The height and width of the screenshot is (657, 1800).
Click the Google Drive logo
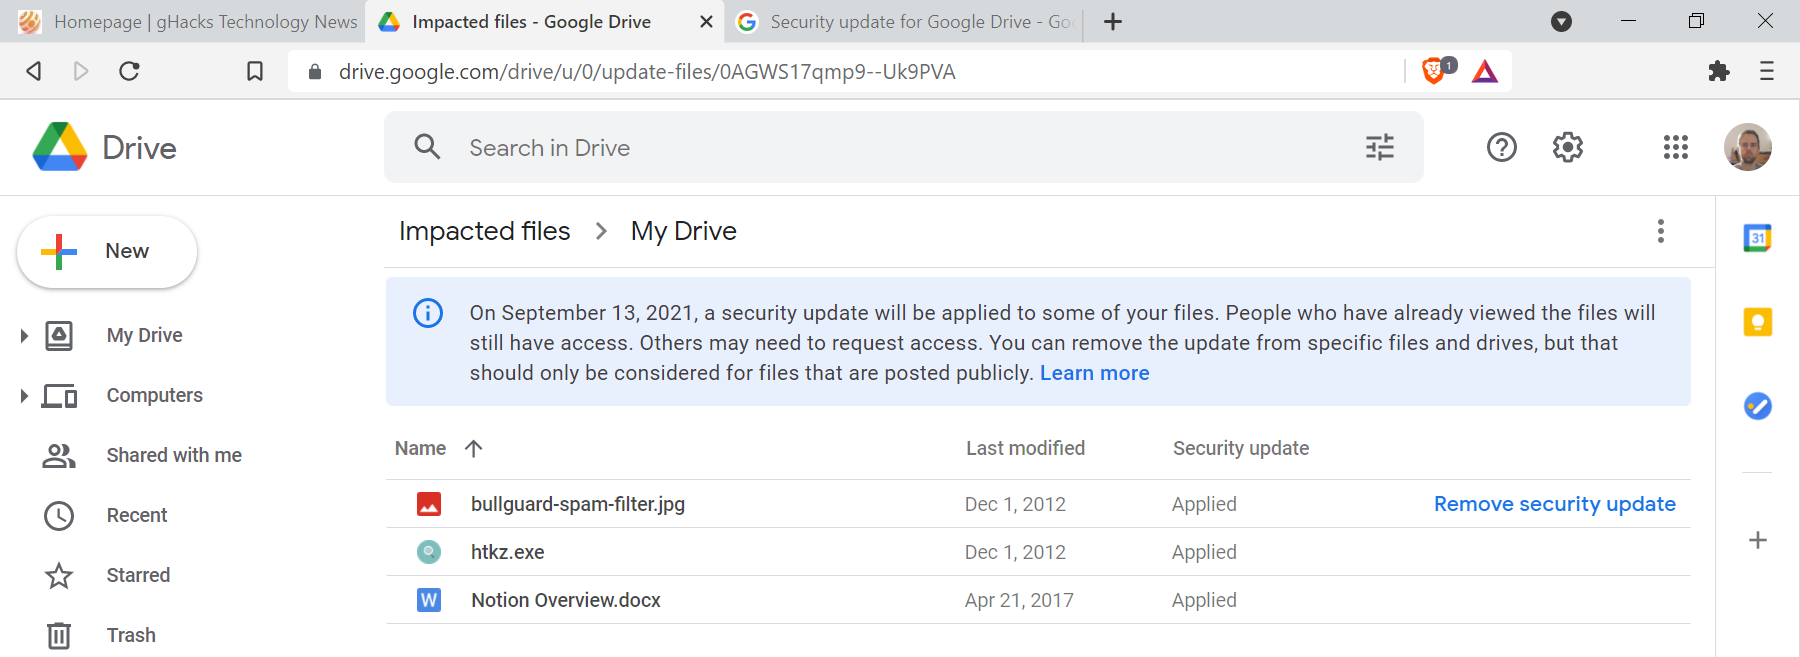tap(60, 147)
